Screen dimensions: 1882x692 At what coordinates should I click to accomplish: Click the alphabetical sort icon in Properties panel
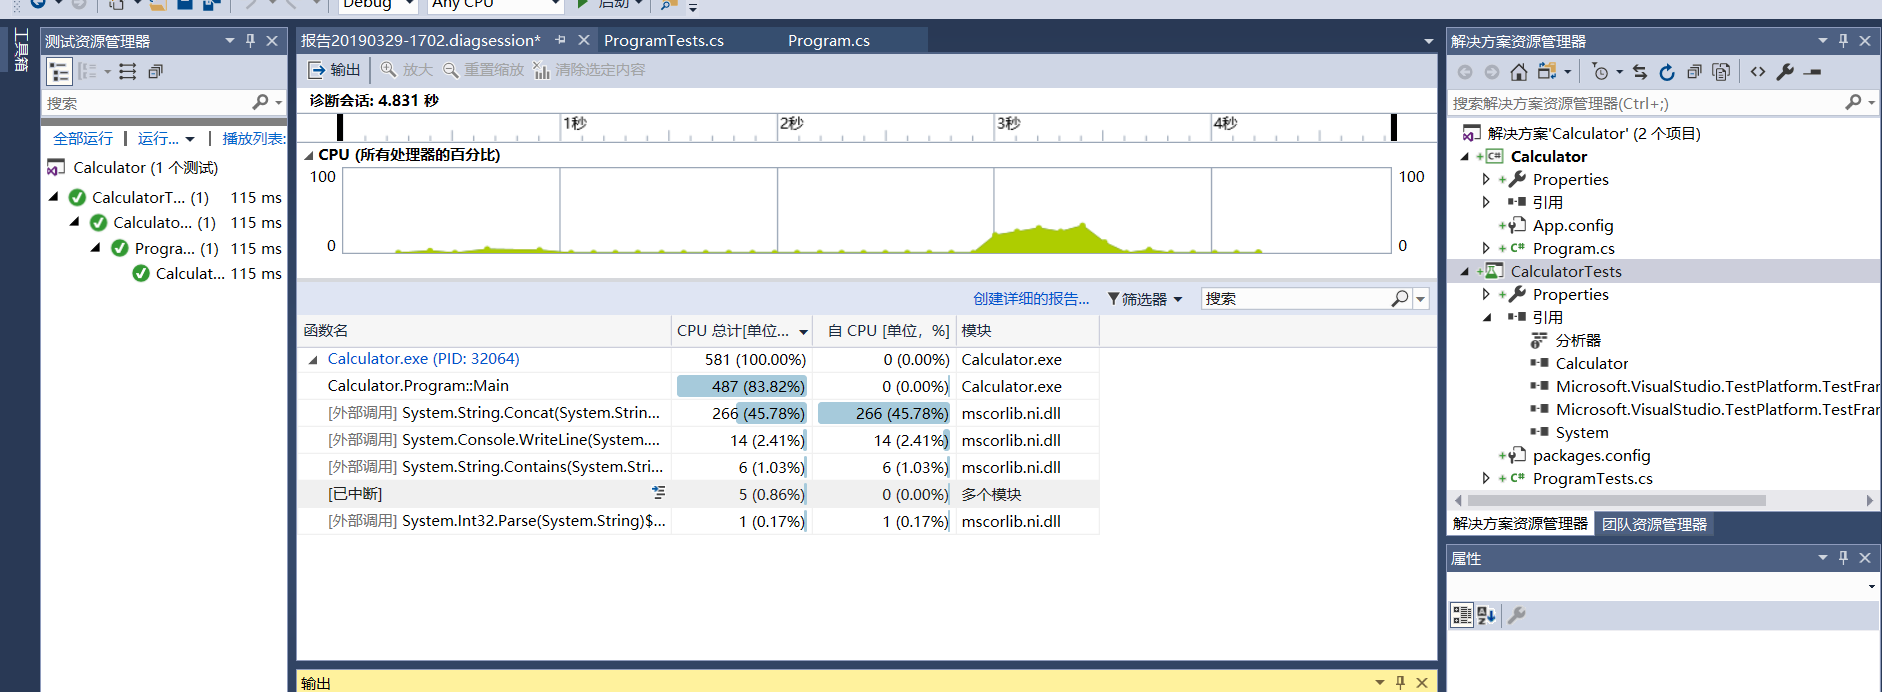point(1487,615)
